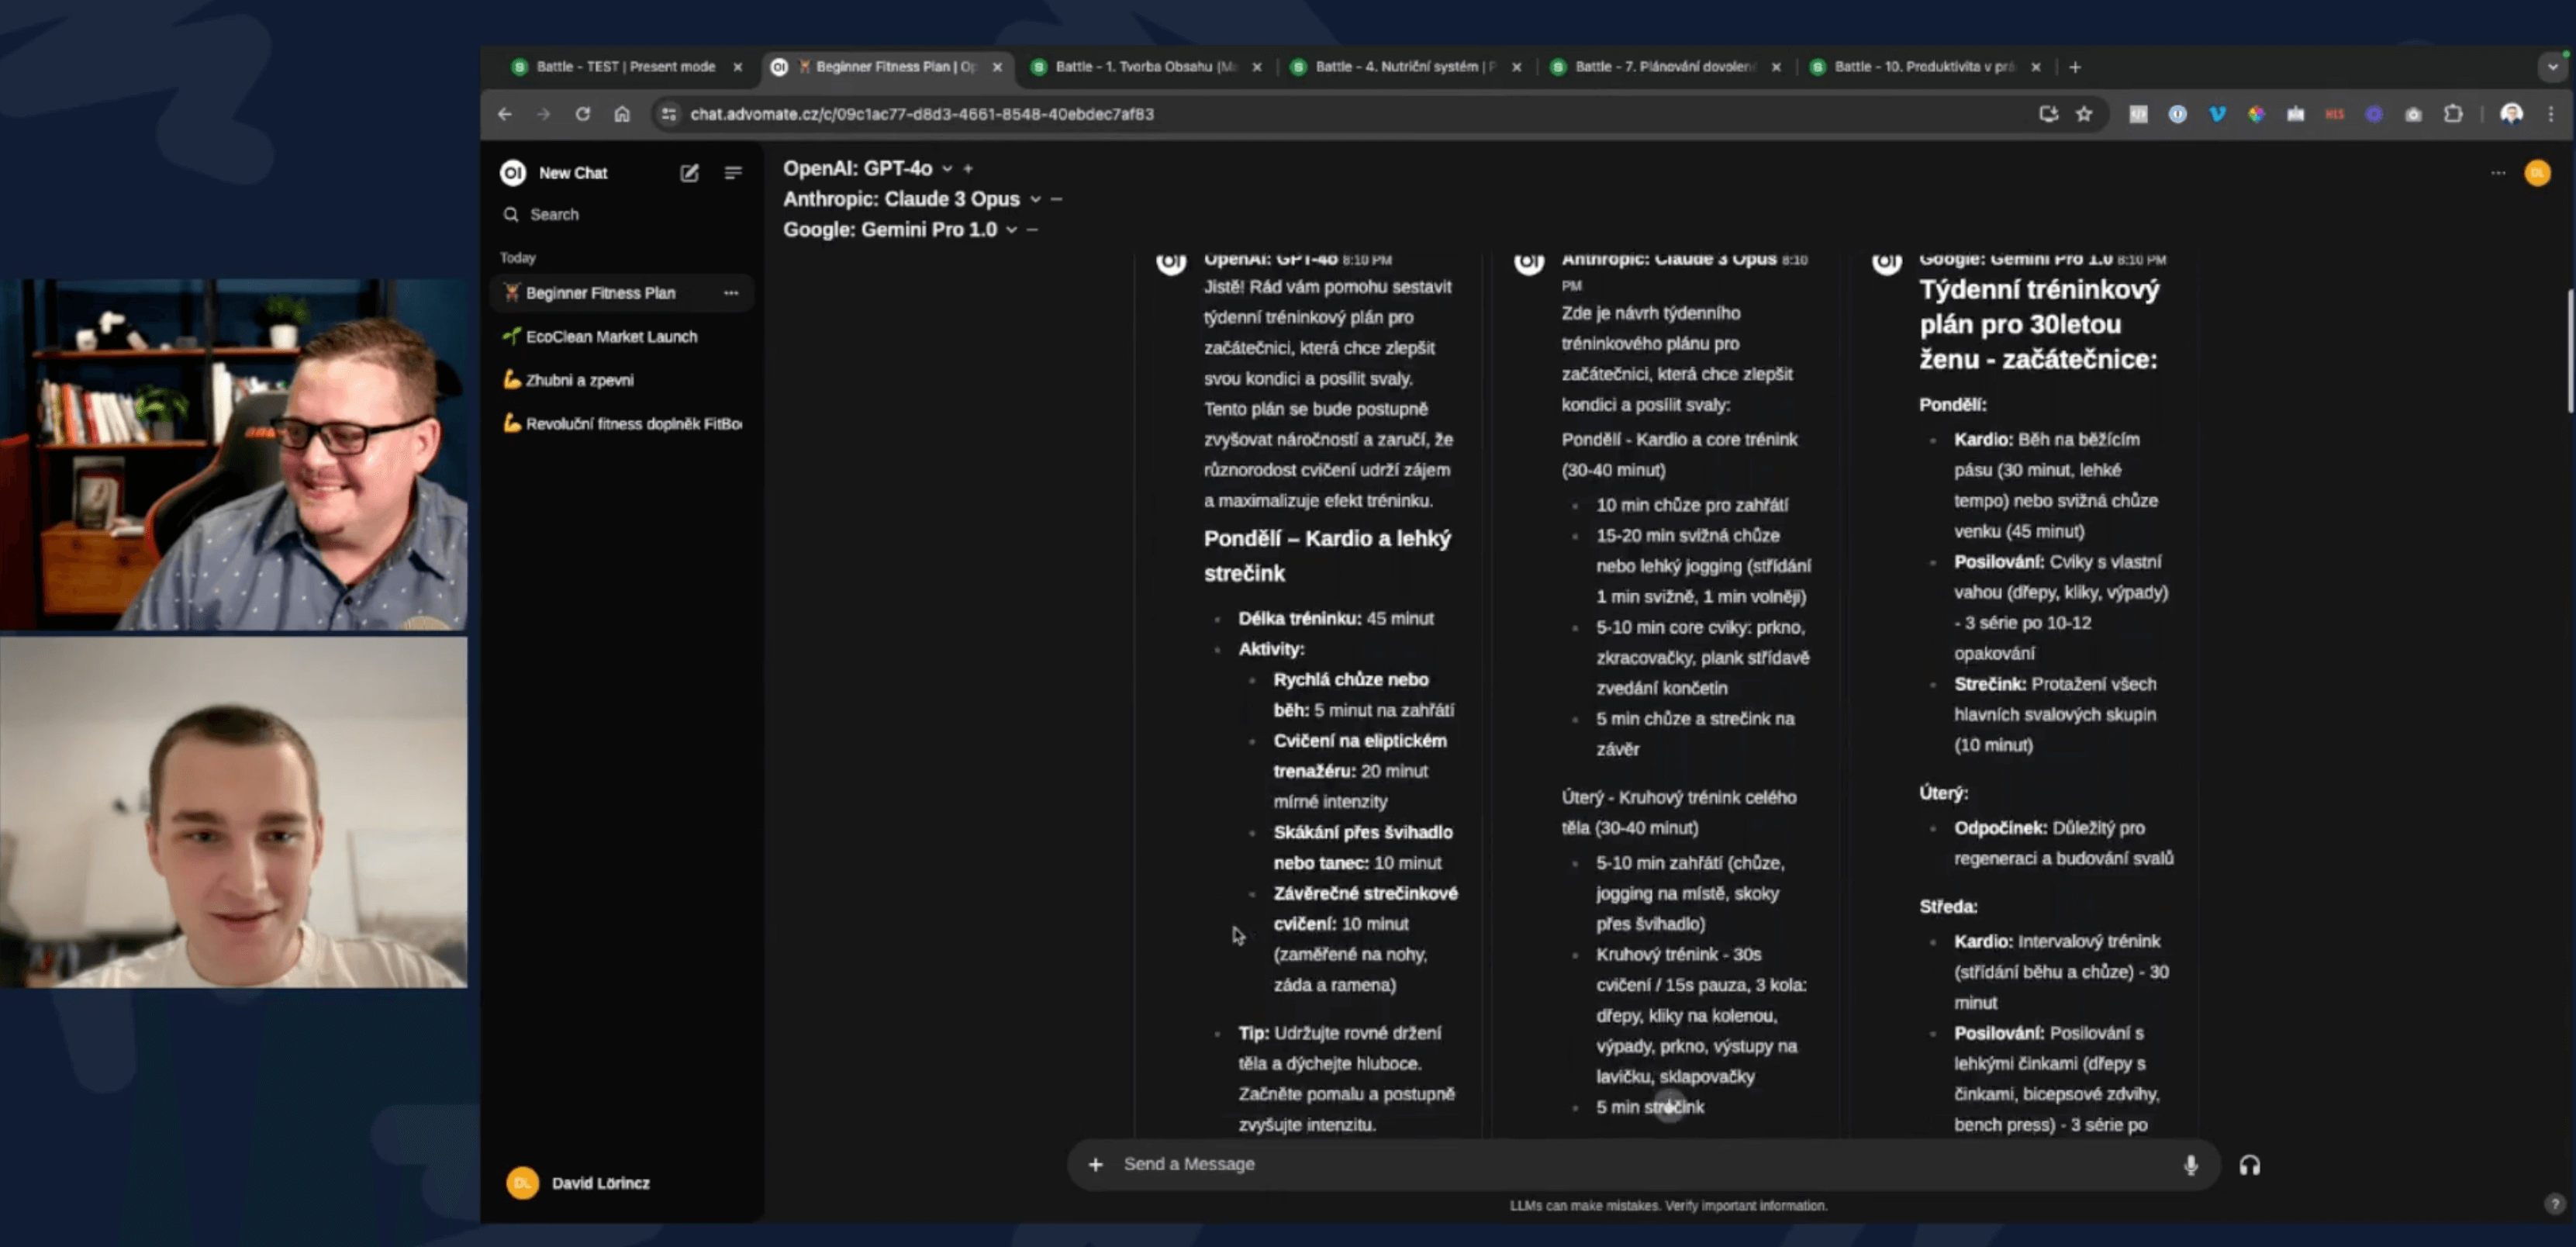Open the blue V extension icon
2576x1247 pixels.
(2217, 114)
